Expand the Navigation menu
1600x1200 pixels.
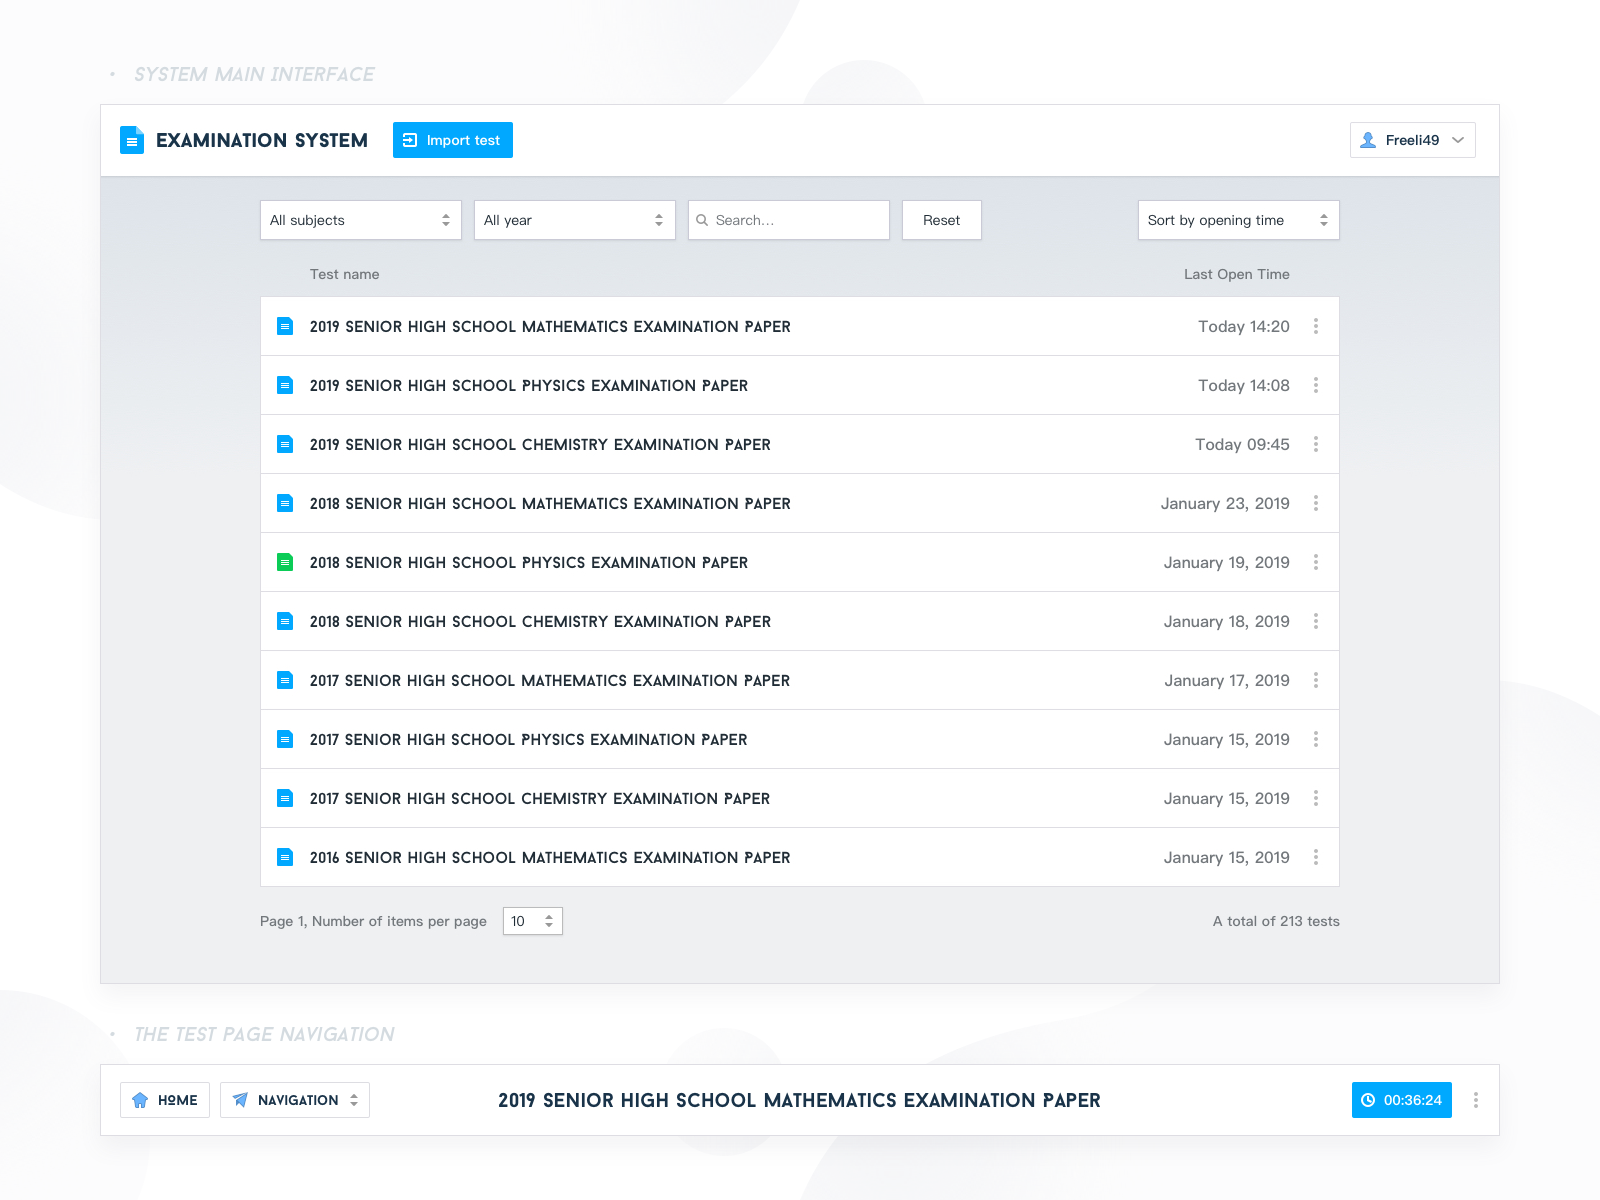click(295, 1100)
